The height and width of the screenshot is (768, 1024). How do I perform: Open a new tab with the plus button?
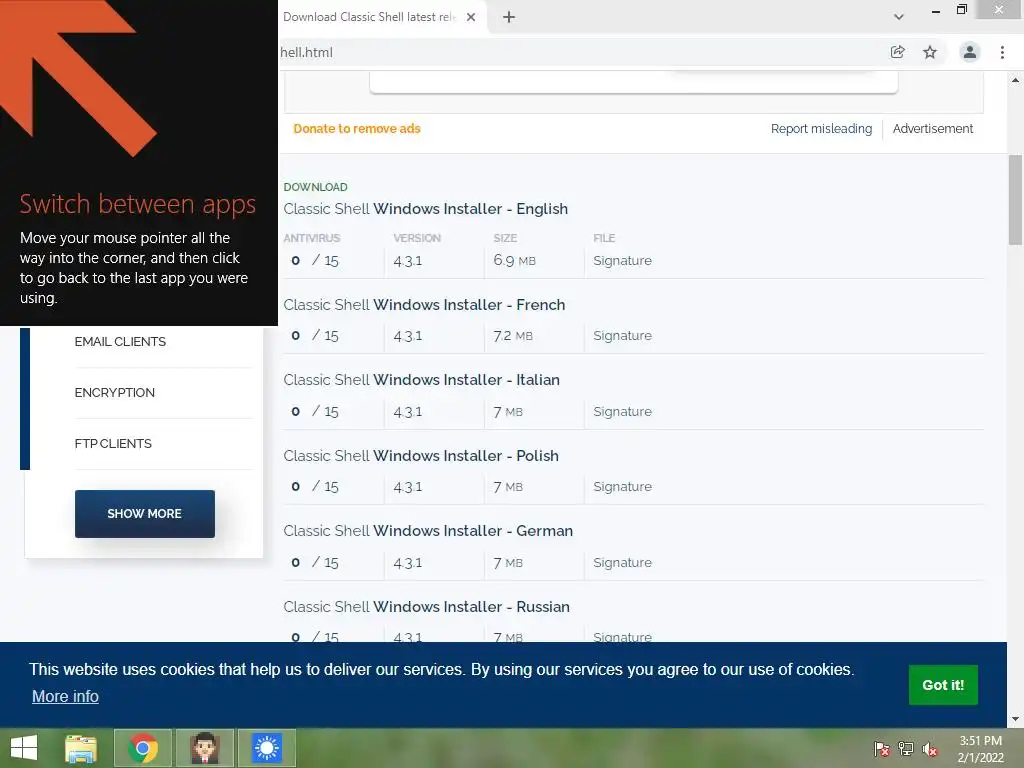(x=509, y=18)
